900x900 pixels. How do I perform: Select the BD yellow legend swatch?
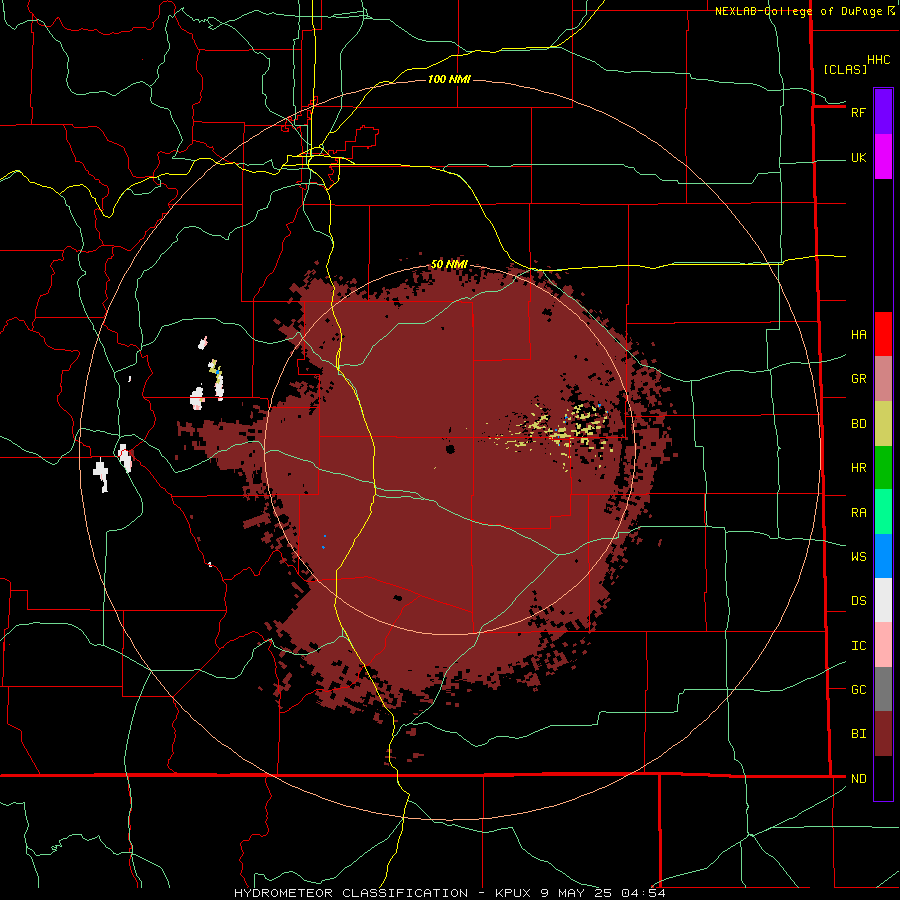883,424
